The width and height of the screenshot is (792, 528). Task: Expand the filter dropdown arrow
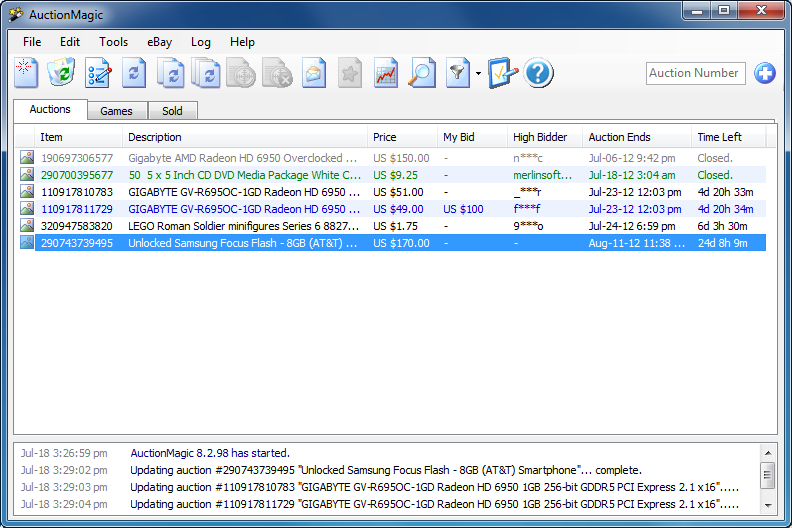(x=478, y=73)
